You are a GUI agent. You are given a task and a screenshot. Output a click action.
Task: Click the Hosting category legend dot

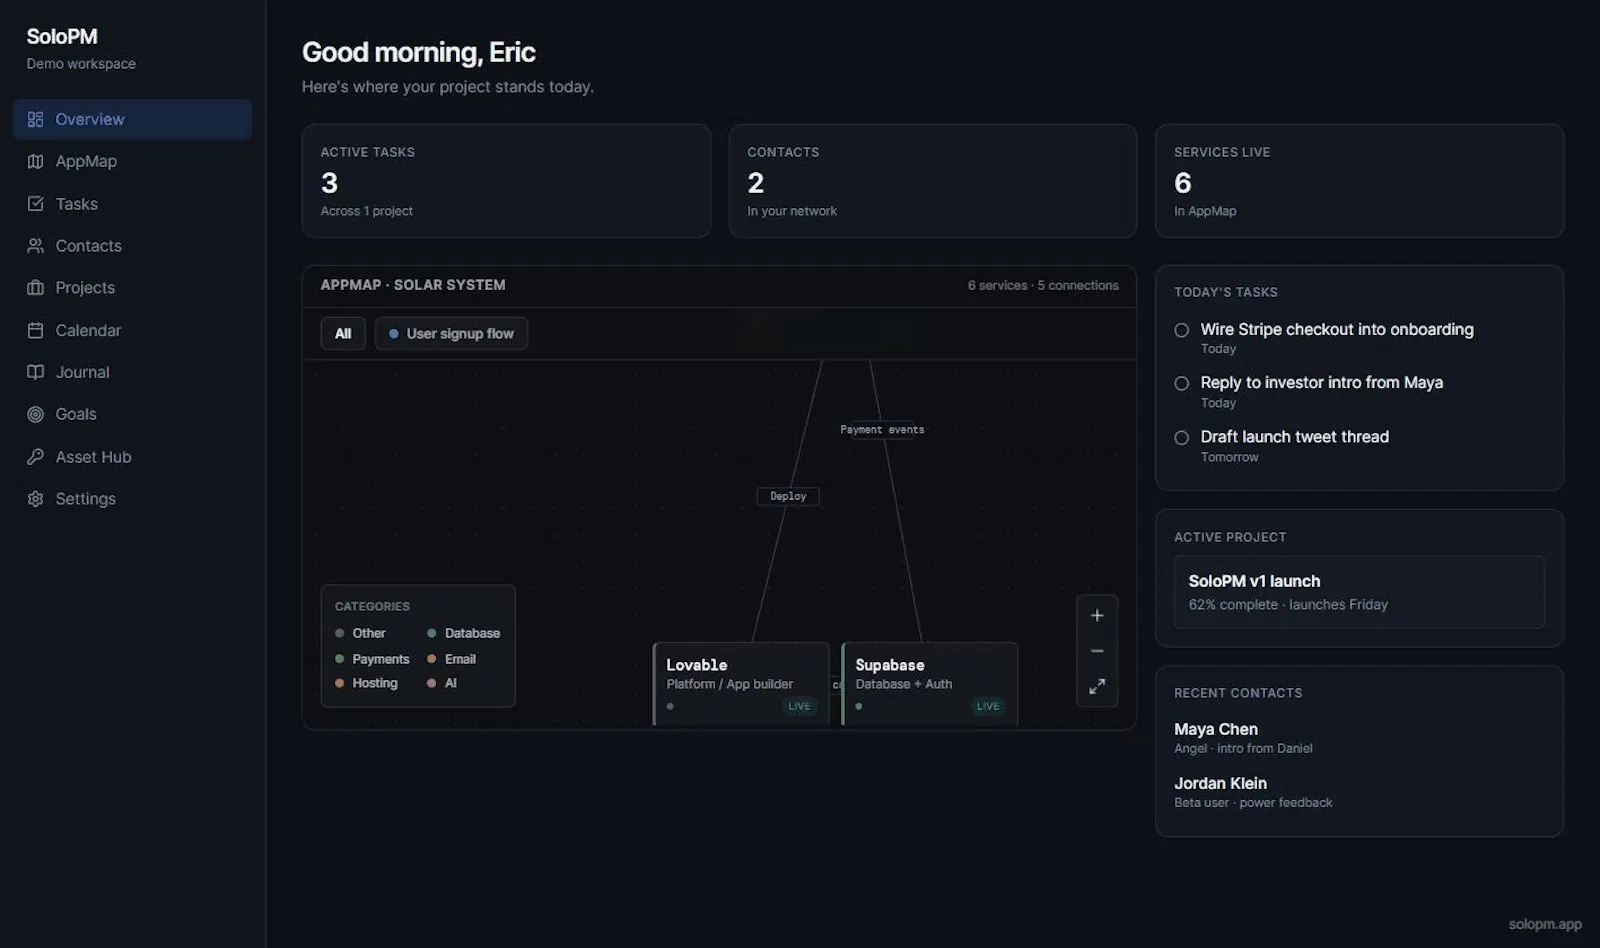(340, 683)
